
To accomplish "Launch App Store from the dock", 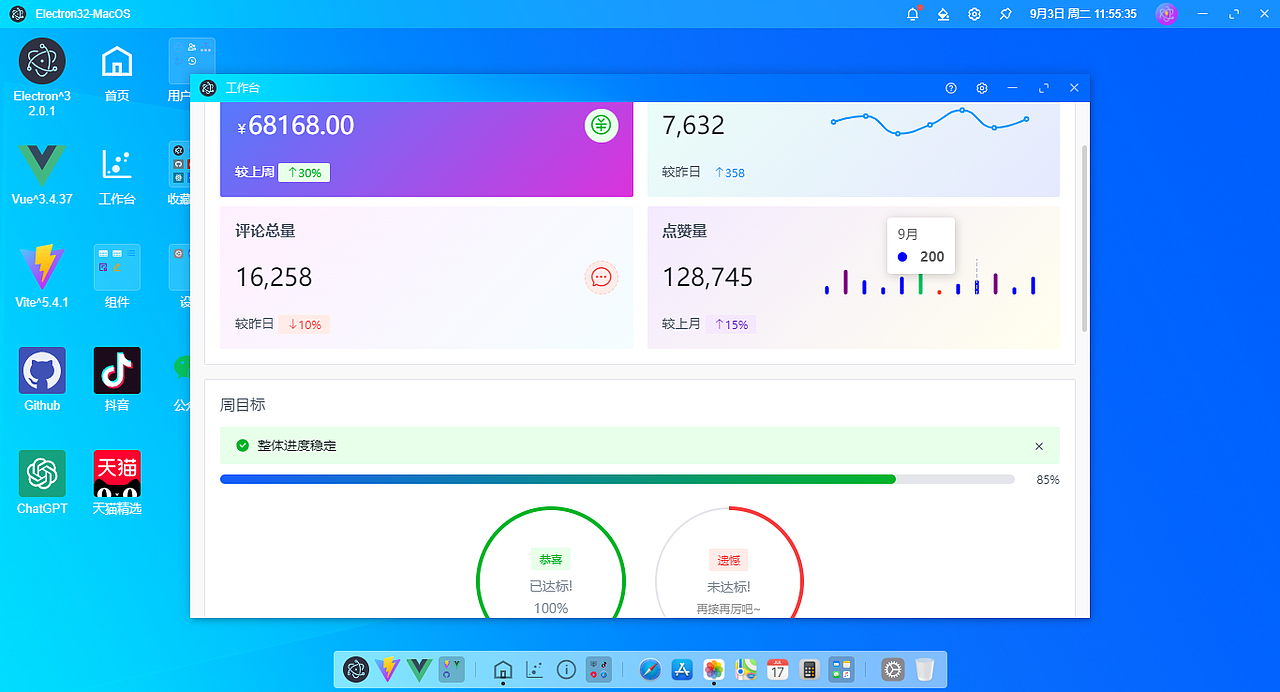I will [682, 669].
